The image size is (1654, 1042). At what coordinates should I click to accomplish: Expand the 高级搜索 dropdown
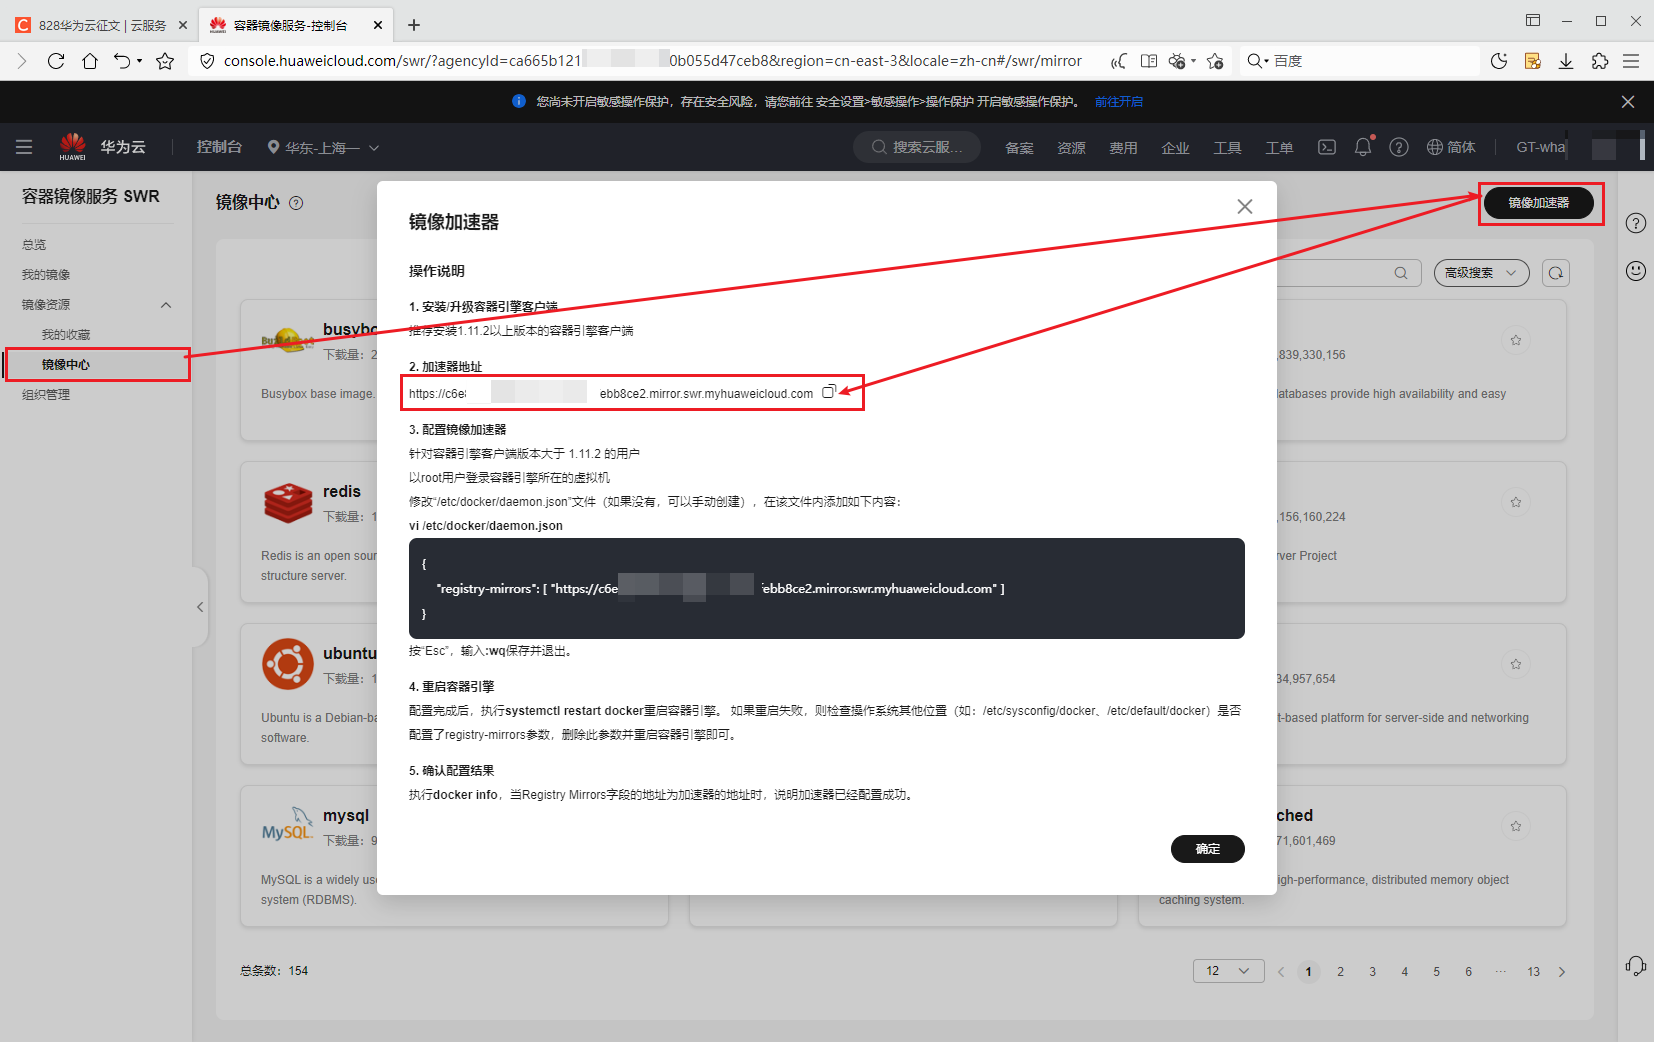point(1482,273)
